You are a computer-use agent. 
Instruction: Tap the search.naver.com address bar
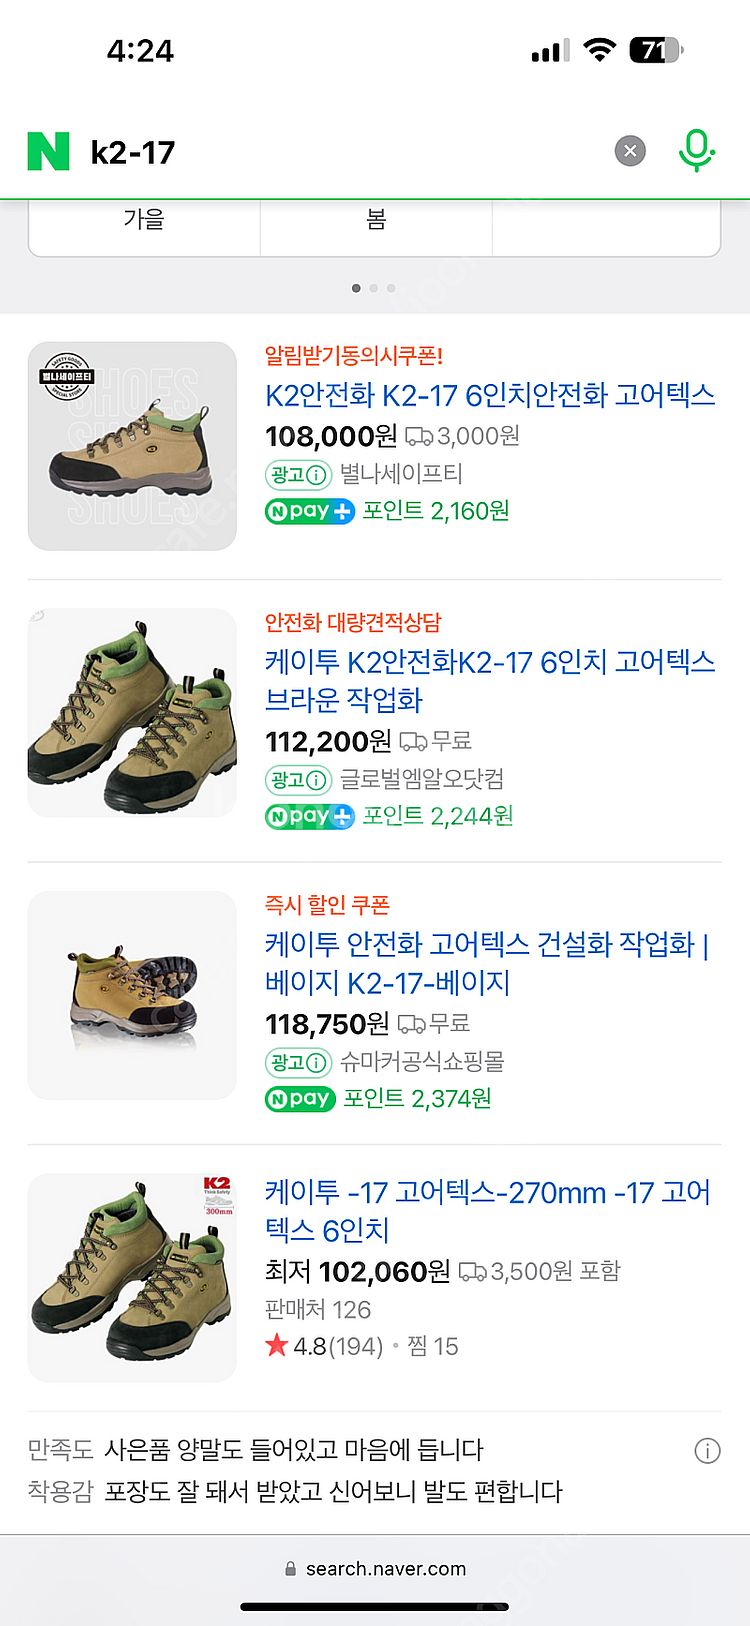tap(375, 1569)
